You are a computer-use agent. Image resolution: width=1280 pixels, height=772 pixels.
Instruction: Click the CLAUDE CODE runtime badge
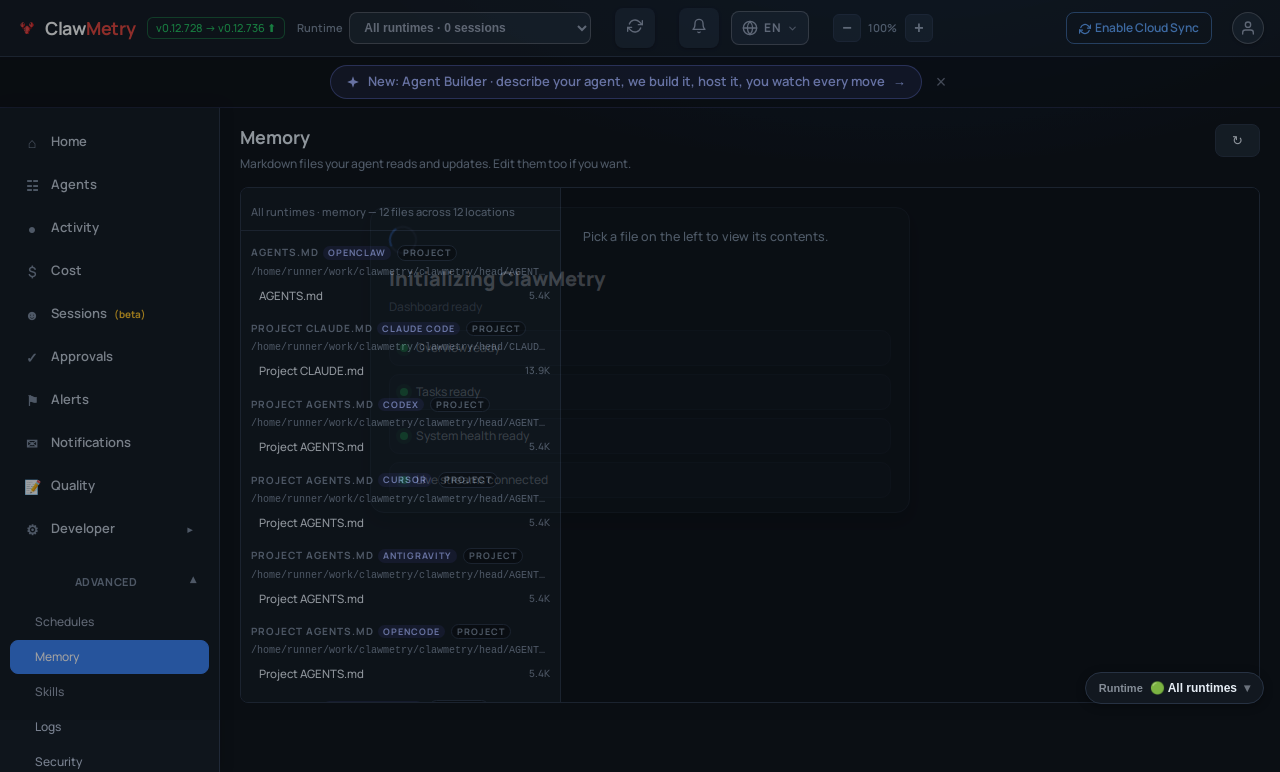pyautogui.click(x=418, y=329)
